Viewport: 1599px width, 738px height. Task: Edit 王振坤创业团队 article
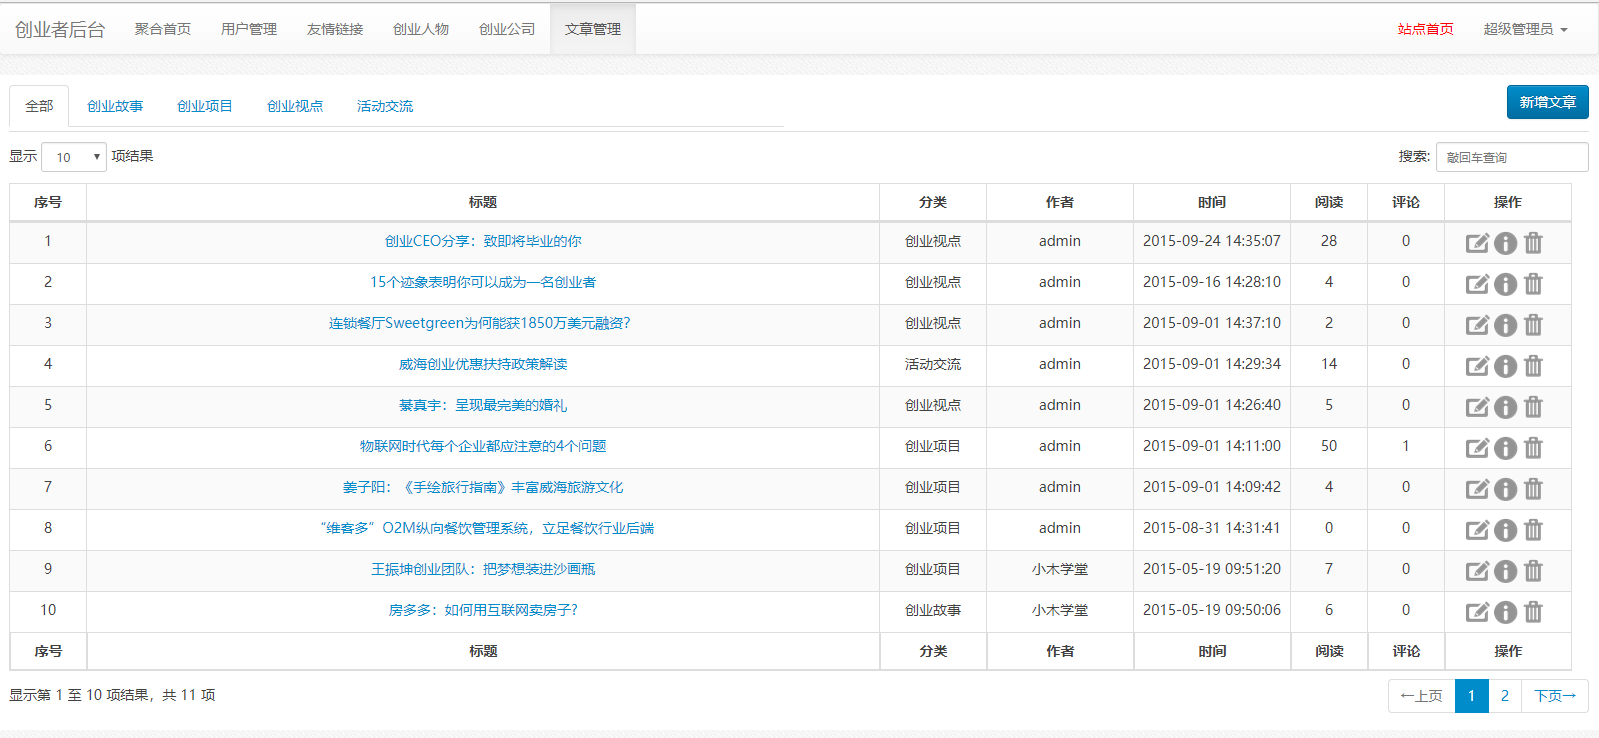tap(1477, 571)
